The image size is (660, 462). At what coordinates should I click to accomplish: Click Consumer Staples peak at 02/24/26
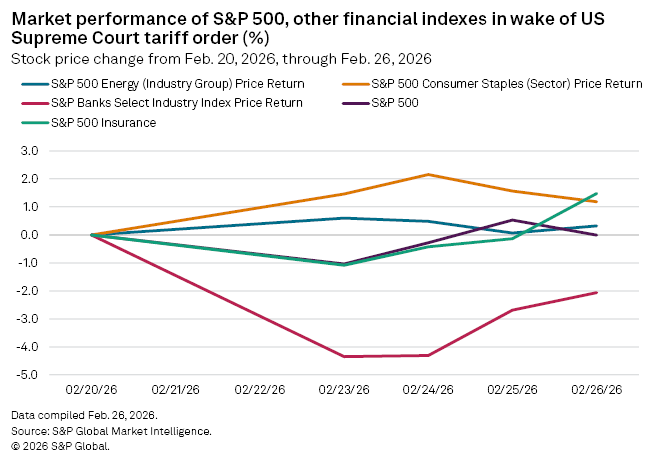pyautogui.click(x=429, y=175)
